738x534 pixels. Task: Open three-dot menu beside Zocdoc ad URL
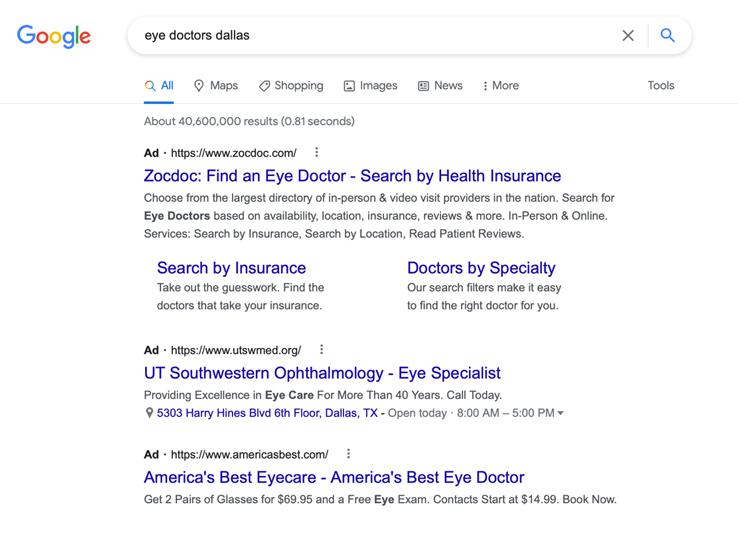[x=317, y=153]
